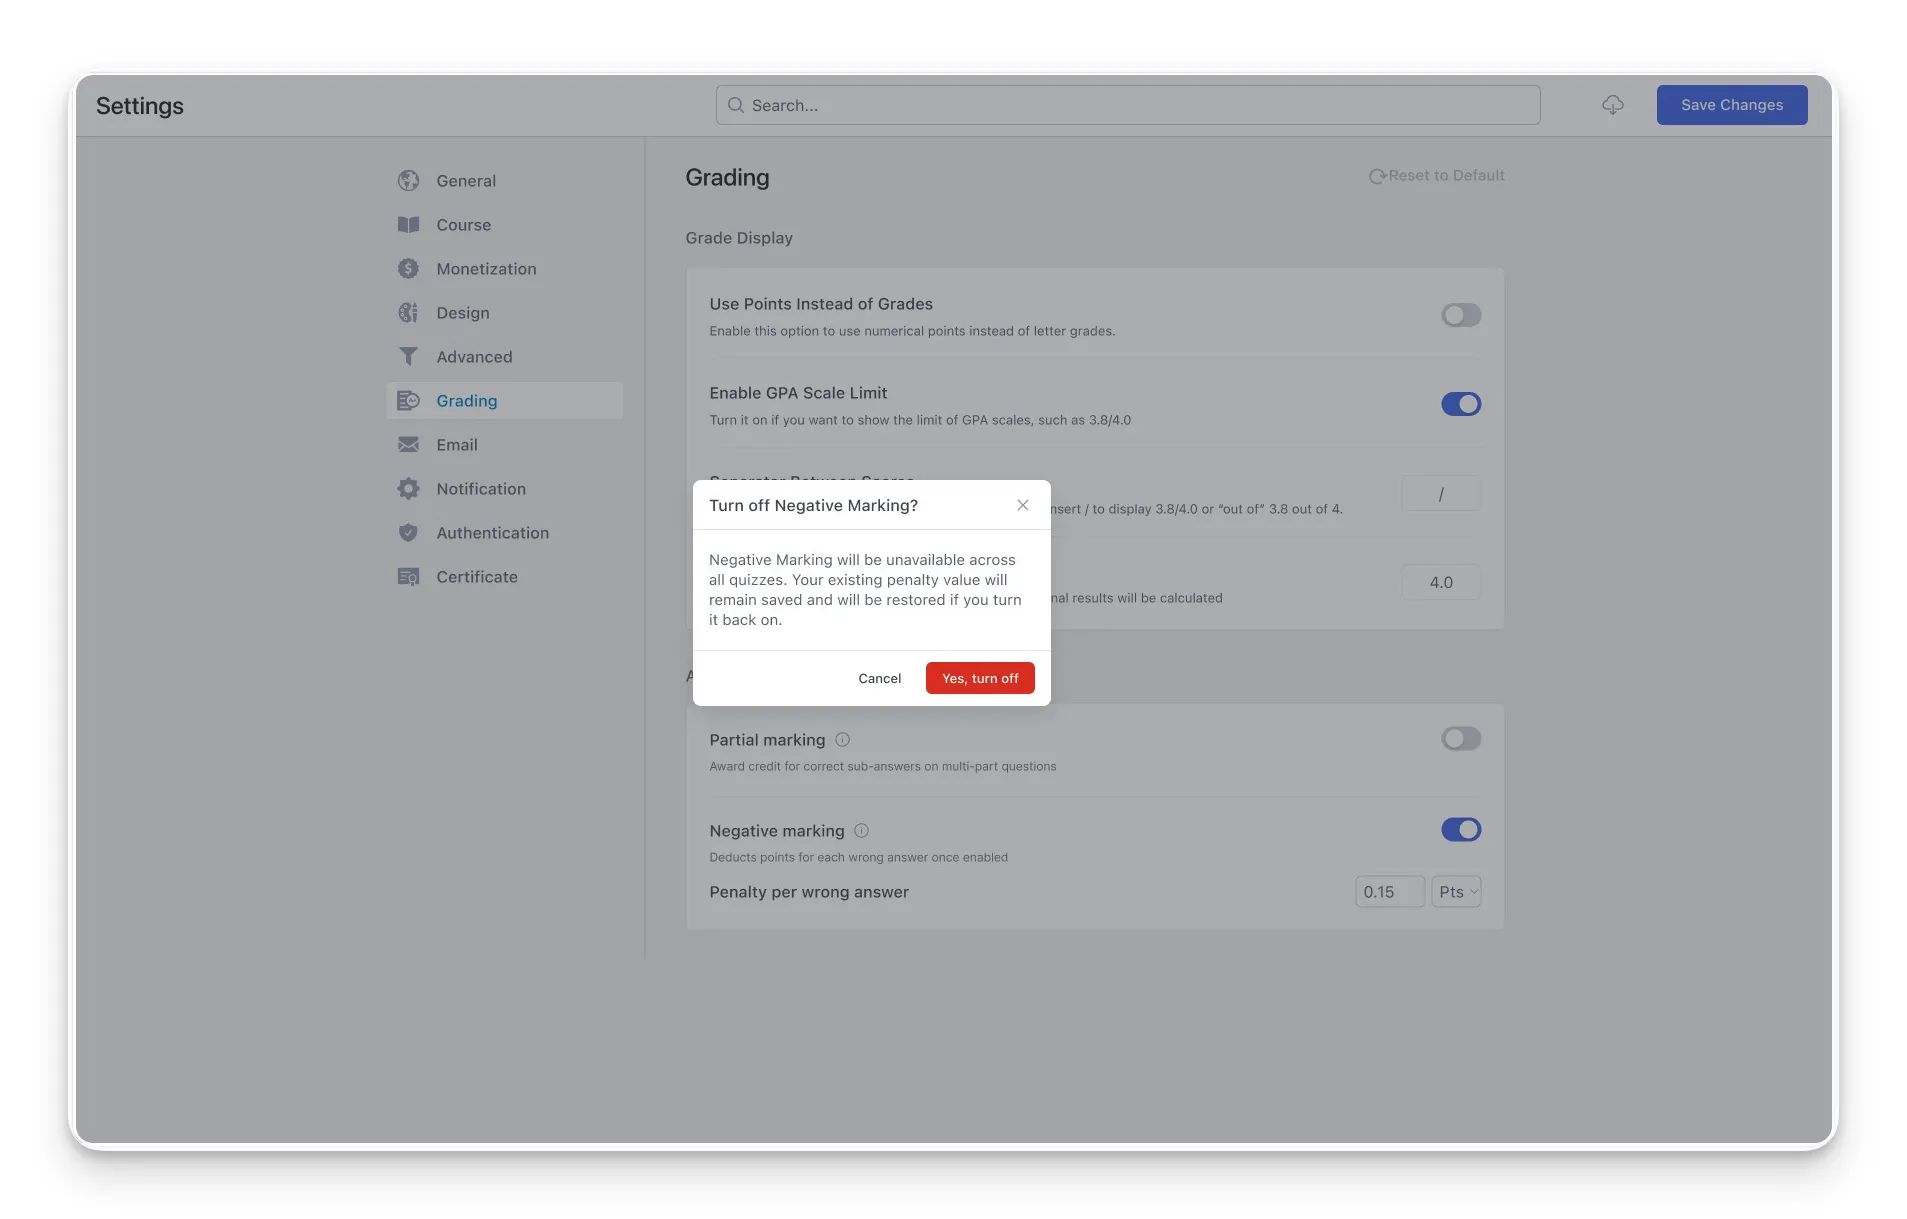Open the Pts unit dropdown
The image size is (1907, 1219).
(x=1457, y=892)
